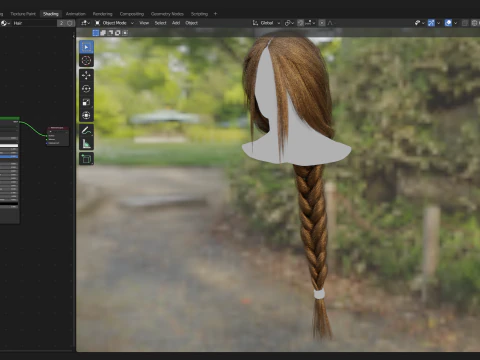Set selection mode to extend
This screenshot has width=480, height=360.
click(103, 33)
